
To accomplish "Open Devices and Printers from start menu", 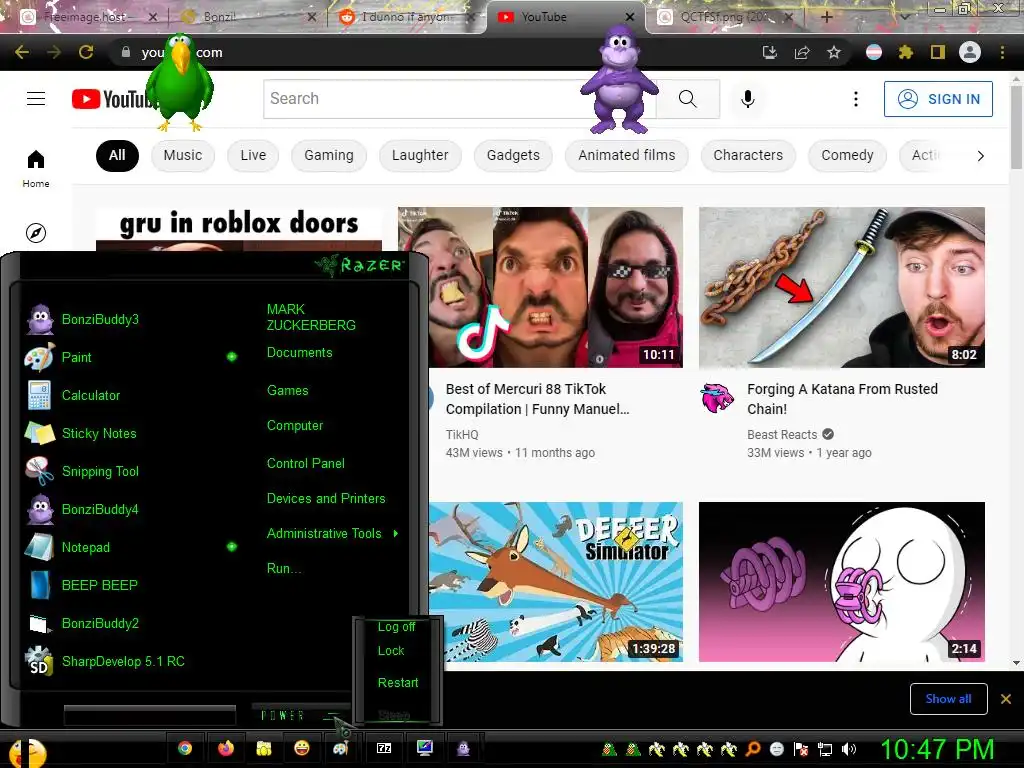I will tap(326, 499).
